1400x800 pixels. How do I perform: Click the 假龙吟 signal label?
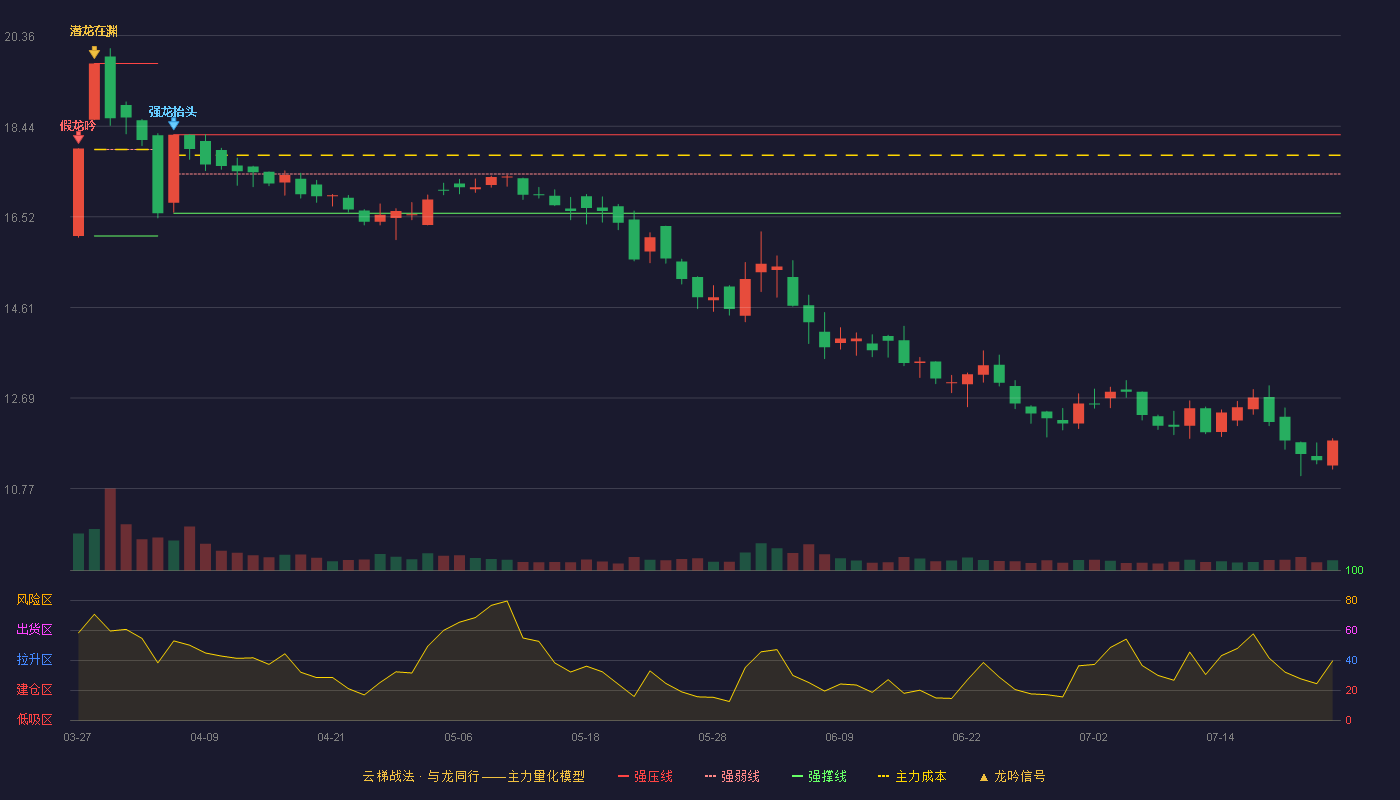pos(78,125)
